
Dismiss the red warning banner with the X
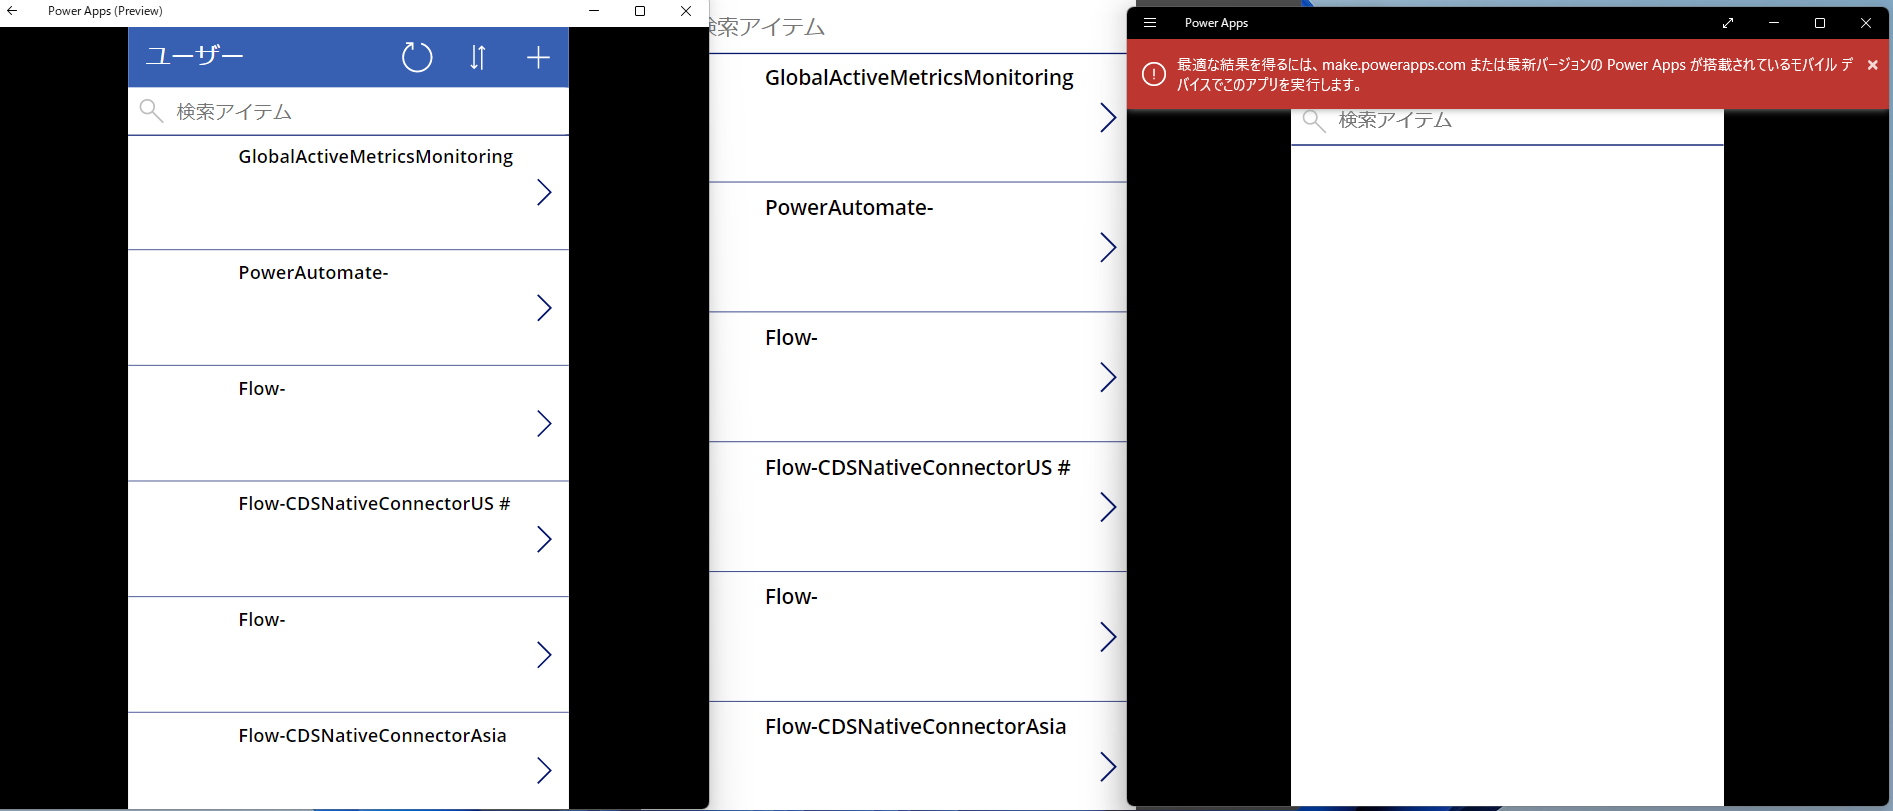coord(1873,65)
